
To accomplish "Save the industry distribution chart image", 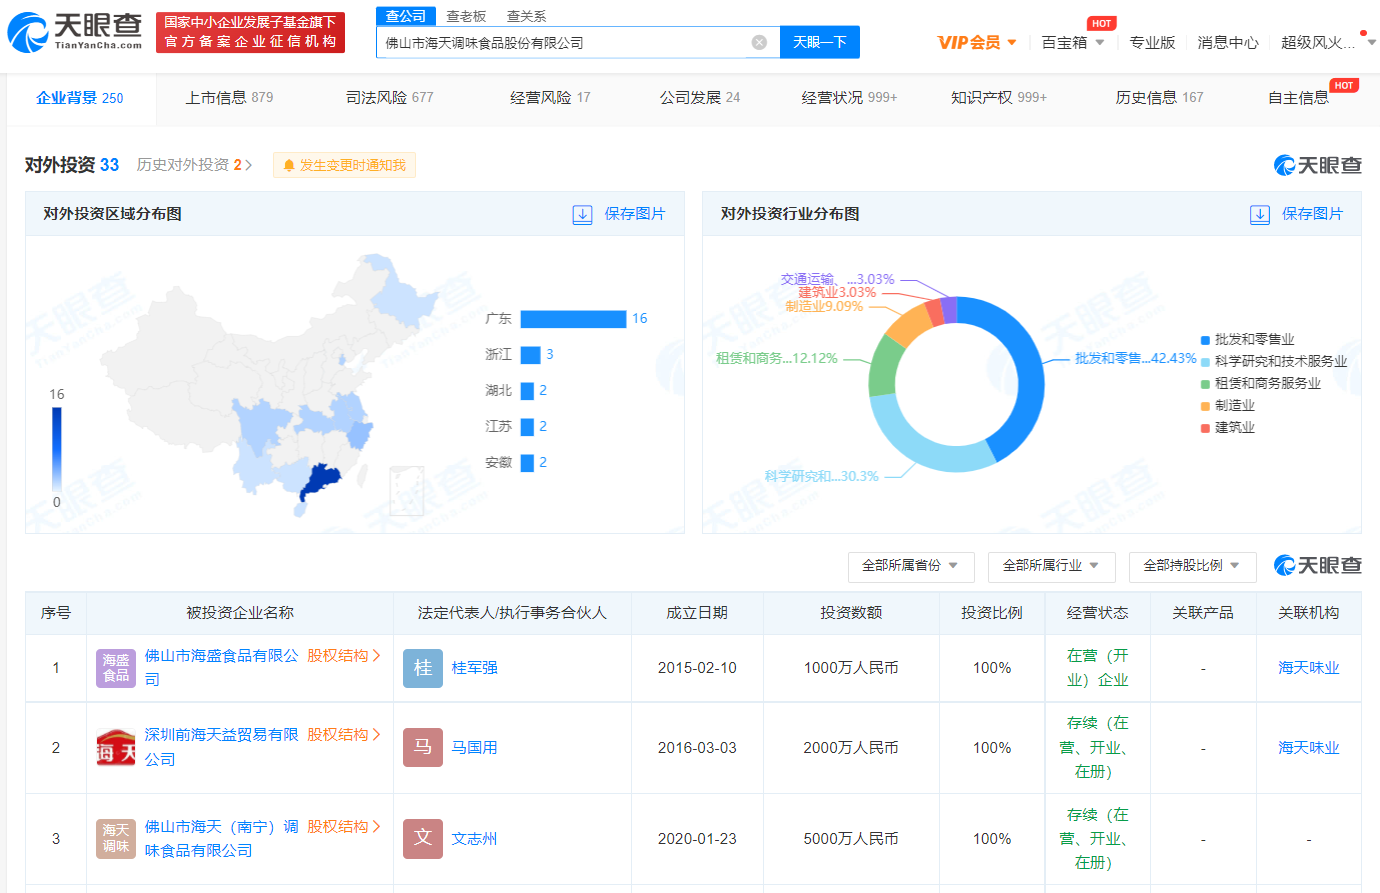I will tap(1296, 214).
